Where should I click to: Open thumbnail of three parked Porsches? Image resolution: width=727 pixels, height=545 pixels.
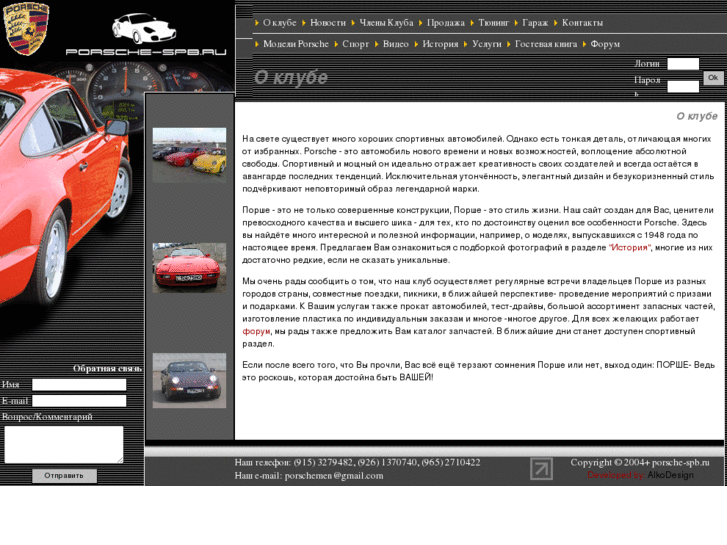click(189, 155)
